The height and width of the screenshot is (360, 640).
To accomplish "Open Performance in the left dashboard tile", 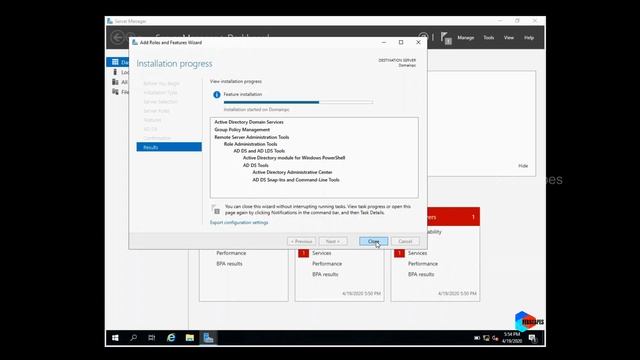I will [231, 253].
